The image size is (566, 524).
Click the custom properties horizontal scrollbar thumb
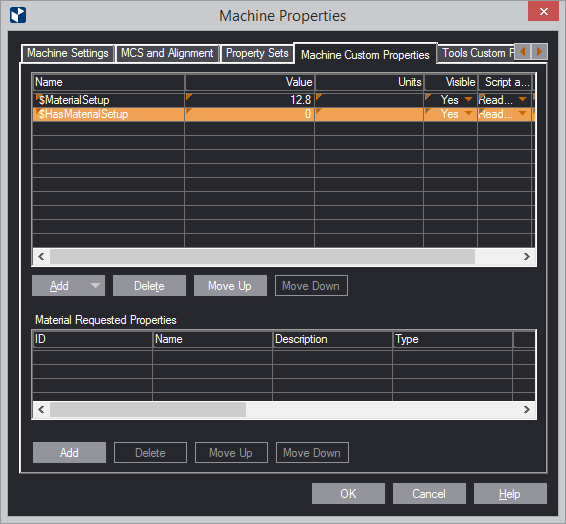262,257
